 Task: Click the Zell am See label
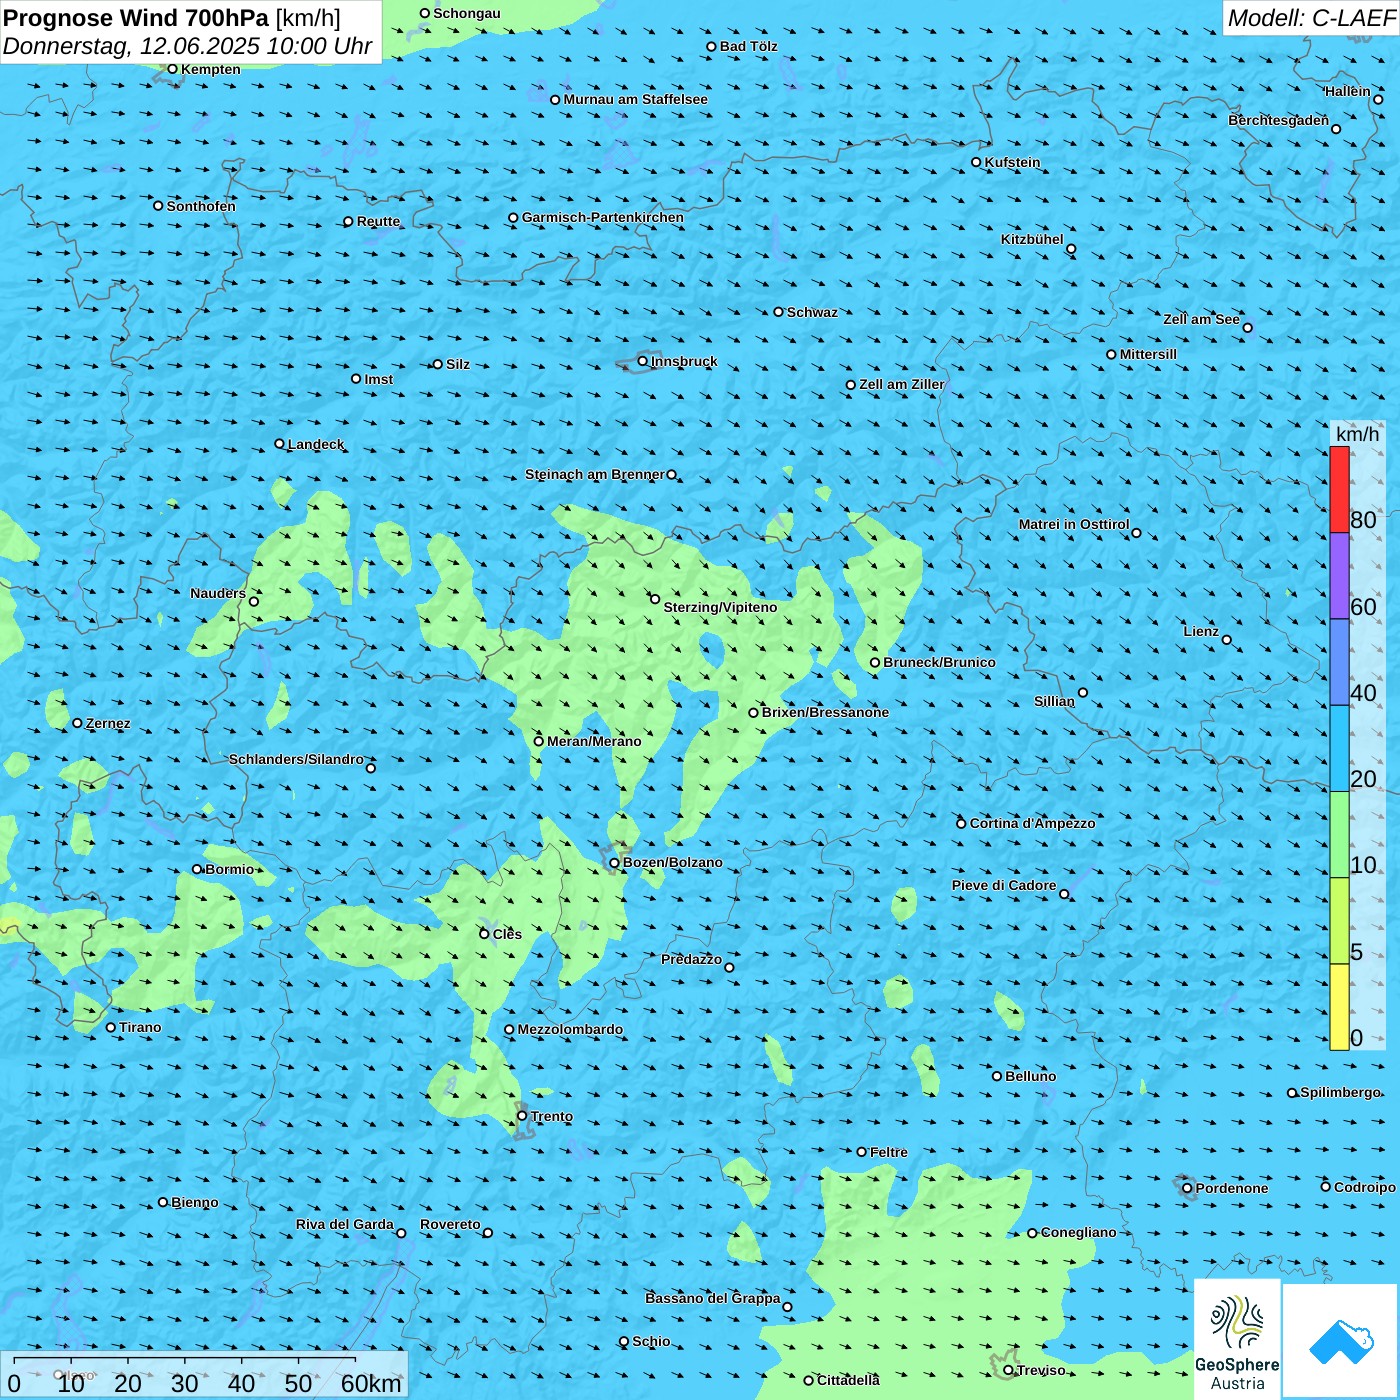click(1201, 319)
